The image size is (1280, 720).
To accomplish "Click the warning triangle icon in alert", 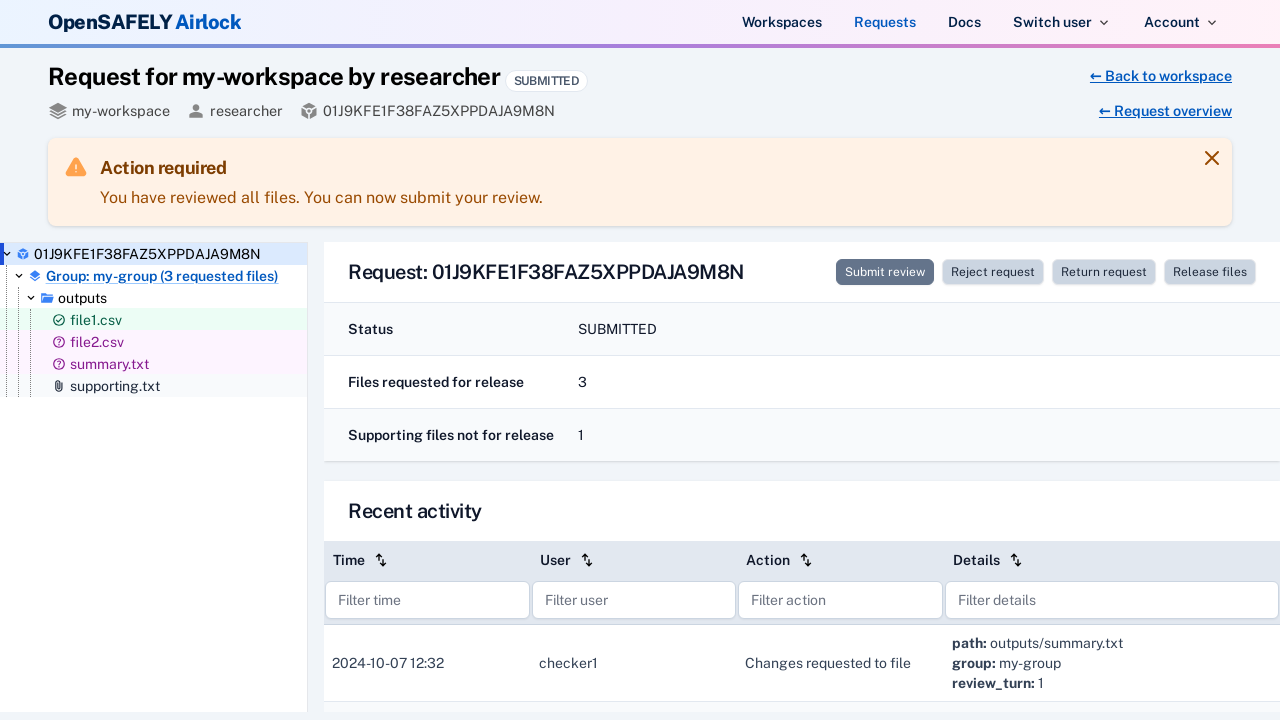I will coord(76,168).
